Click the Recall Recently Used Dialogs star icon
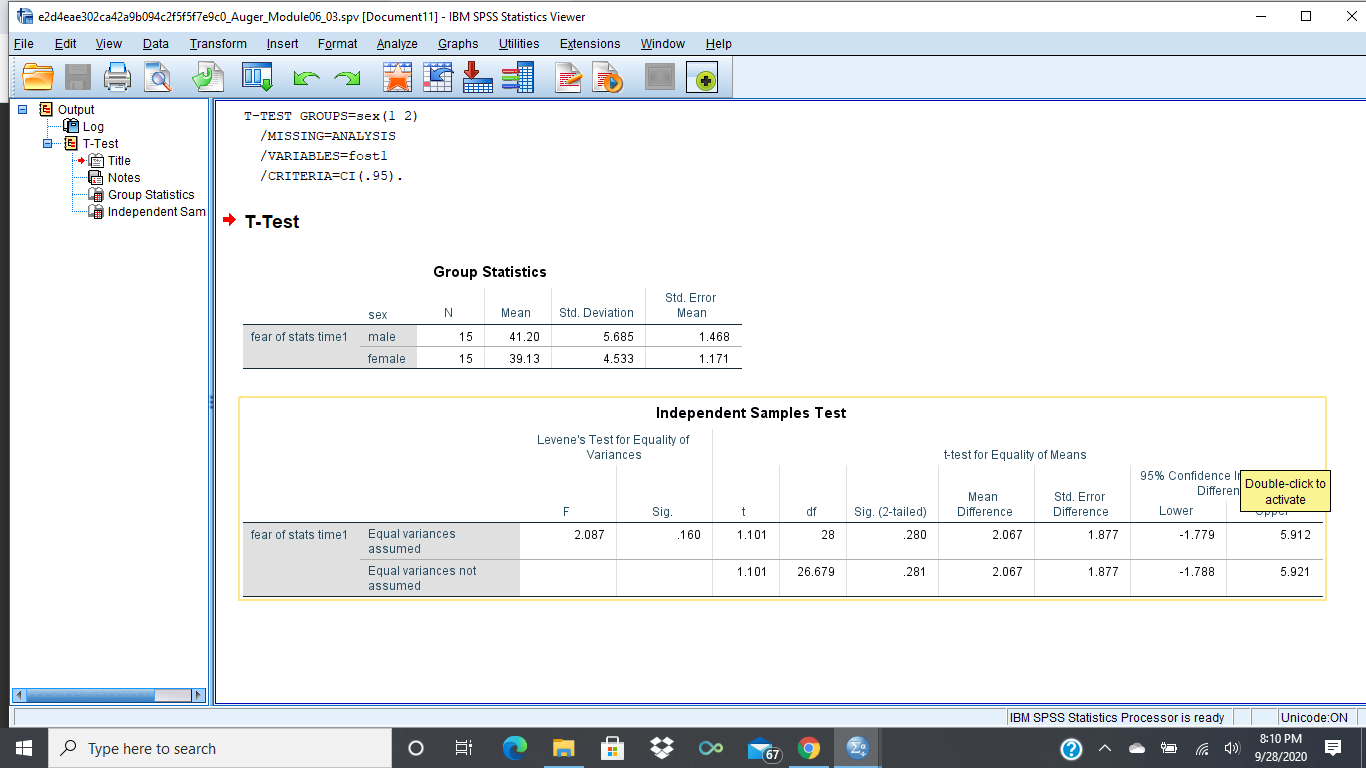Viewport: 1366px width, 768px height. point(397,77)
